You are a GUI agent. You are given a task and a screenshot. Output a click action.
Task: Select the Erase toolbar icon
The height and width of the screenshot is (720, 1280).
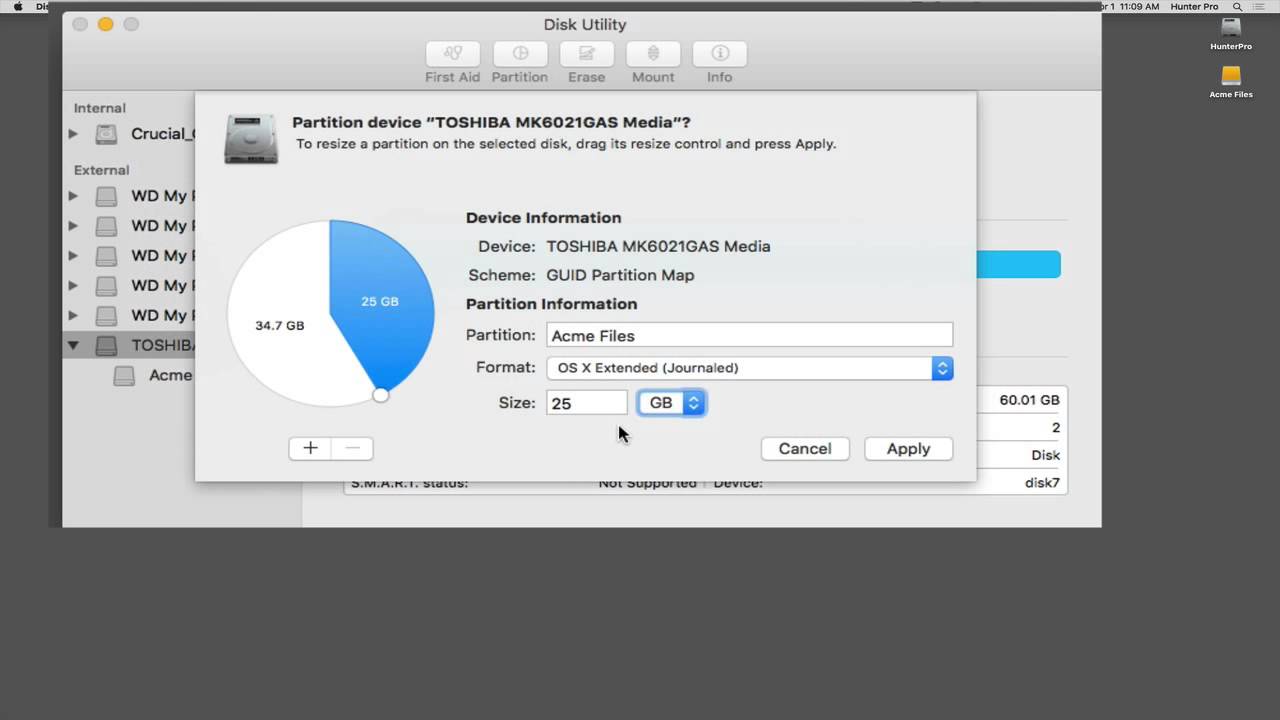coord(586,54)
